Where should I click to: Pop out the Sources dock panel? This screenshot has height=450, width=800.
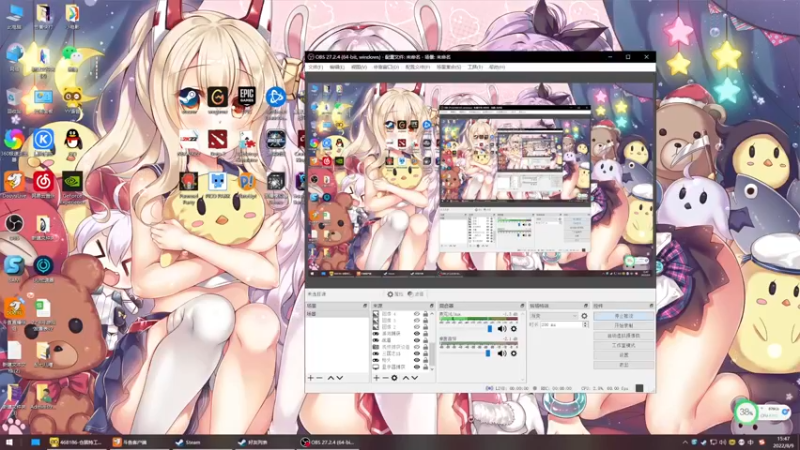[431, 306]
